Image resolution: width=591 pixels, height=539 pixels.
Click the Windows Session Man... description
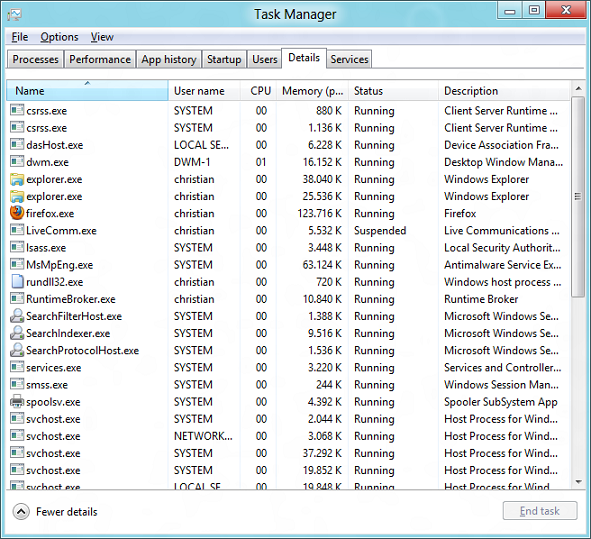501,384
